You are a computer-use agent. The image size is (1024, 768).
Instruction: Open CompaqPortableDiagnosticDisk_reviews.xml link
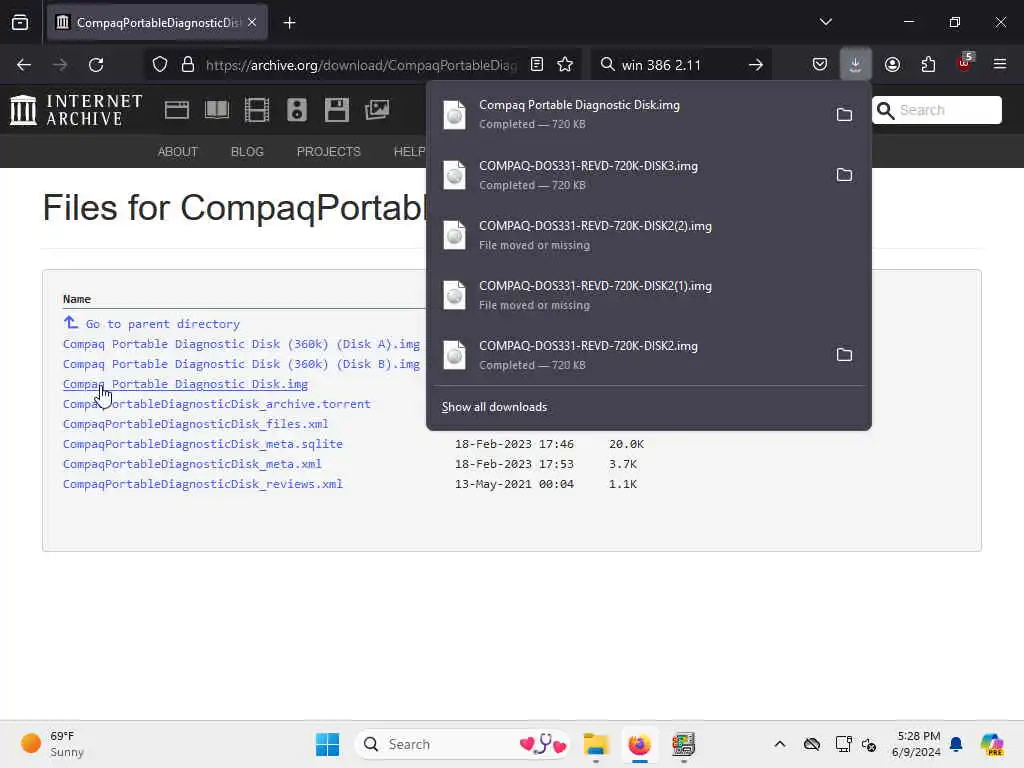[x=202, y=485]
